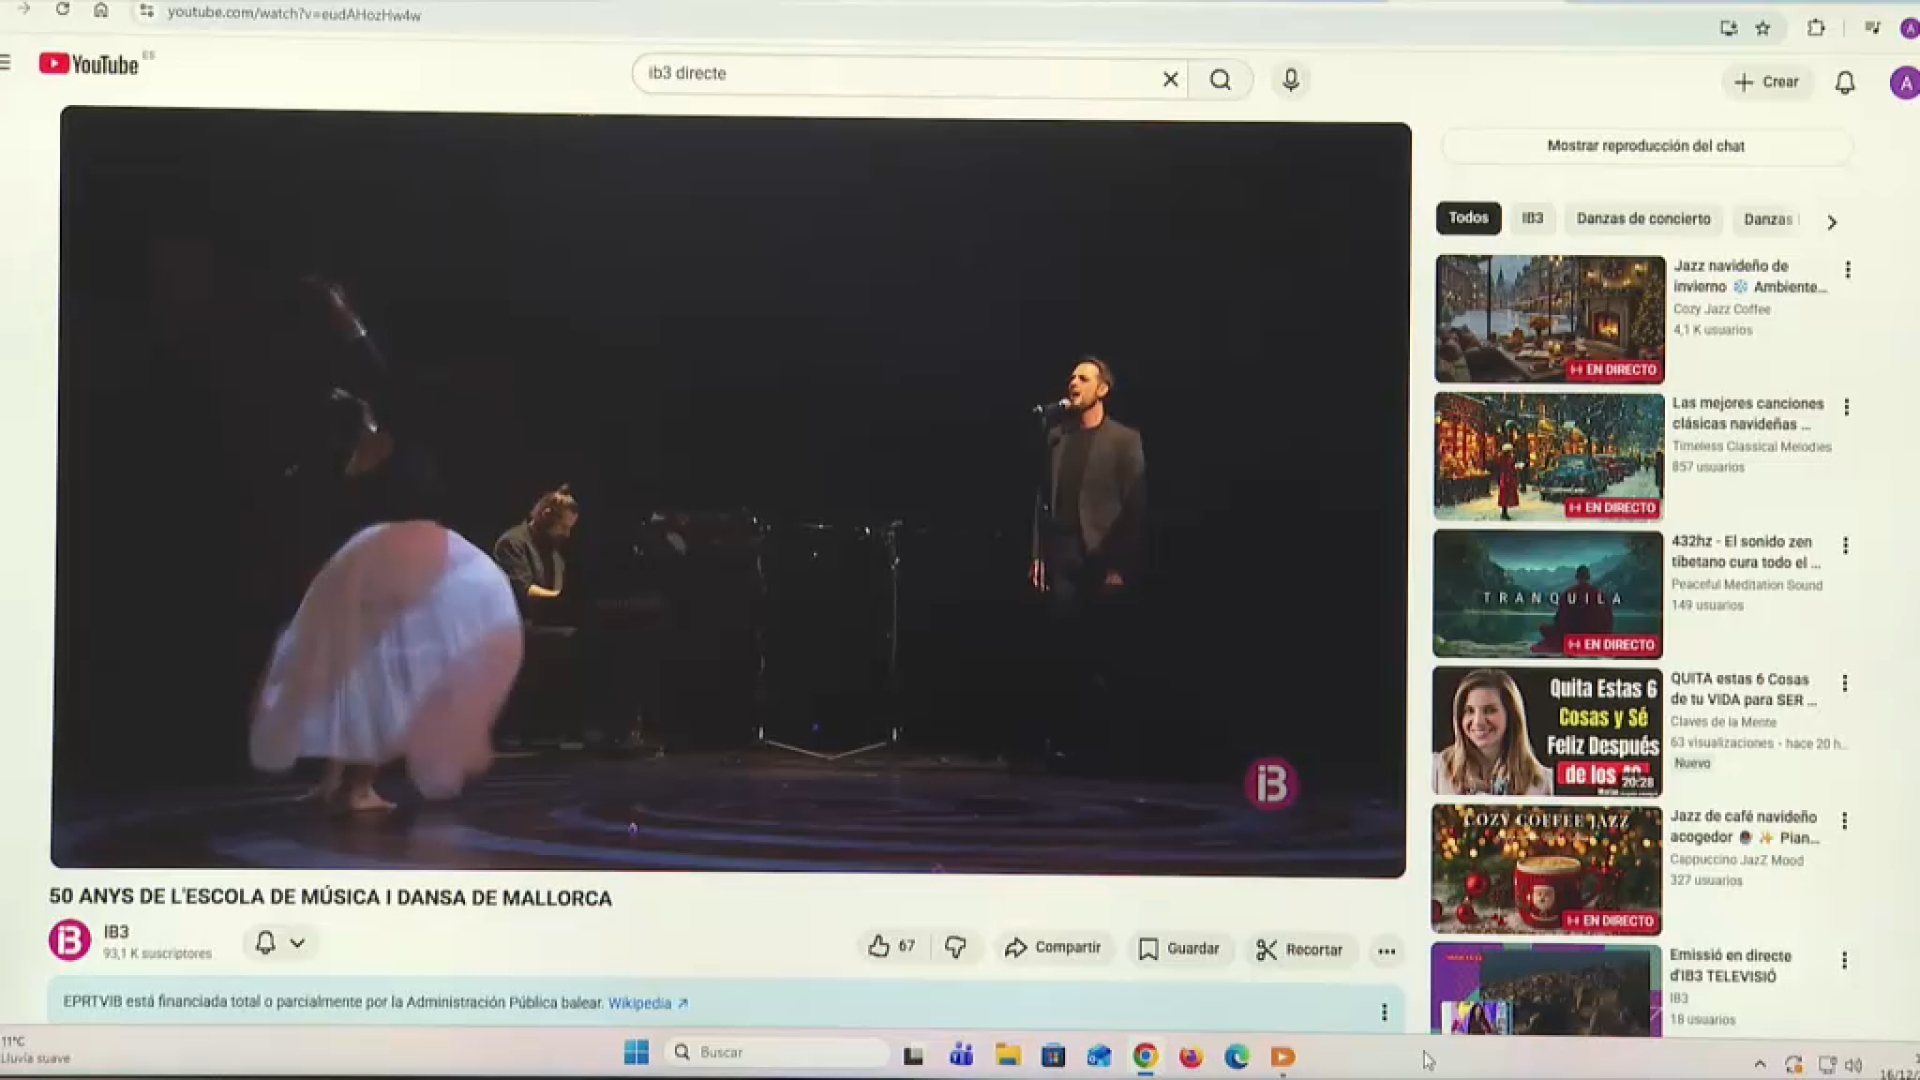Open subscription notification bell dropdown

(280, 943)
